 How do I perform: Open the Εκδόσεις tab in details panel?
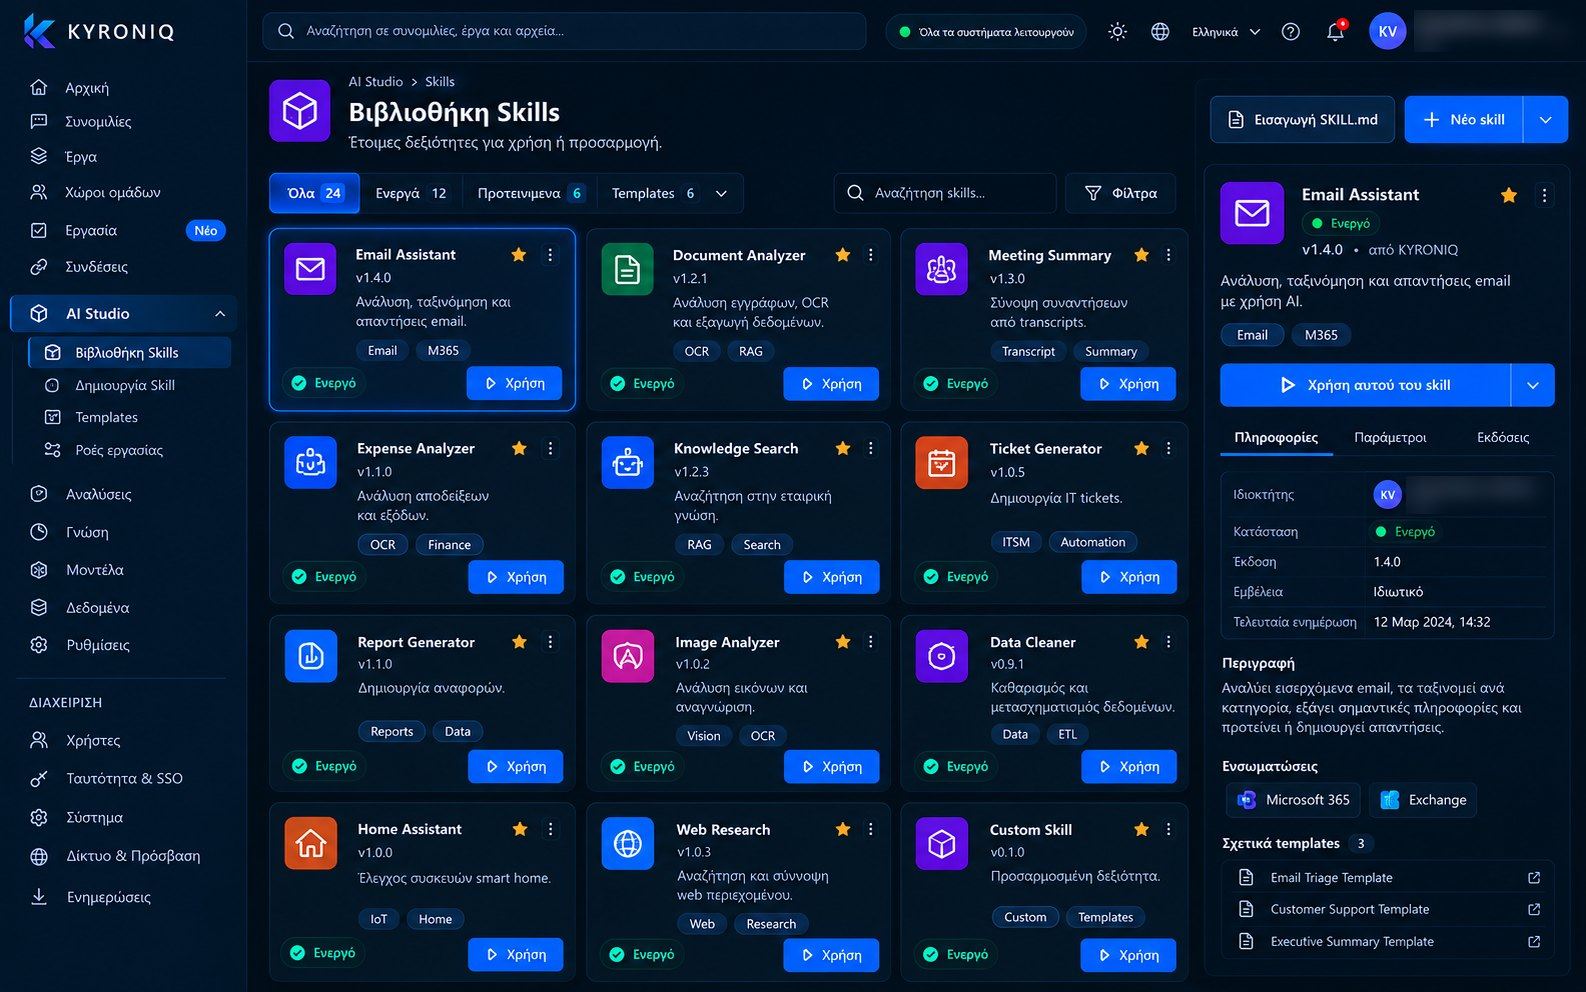point(1503,438)
